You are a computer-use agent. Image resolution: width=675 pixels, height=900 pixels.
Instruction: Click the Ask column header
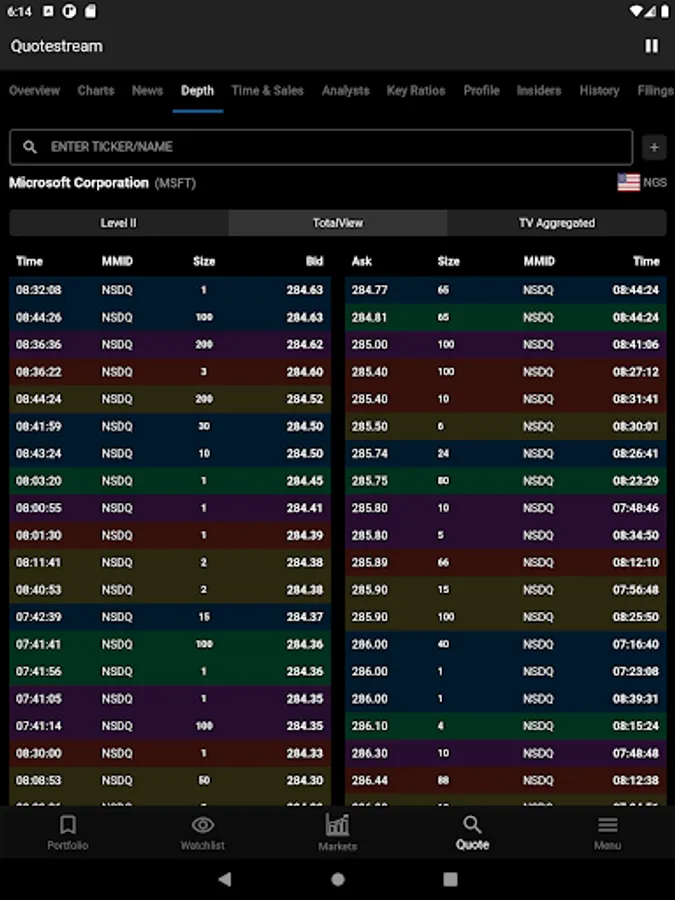pyautogui.click(x=362, y=261)
